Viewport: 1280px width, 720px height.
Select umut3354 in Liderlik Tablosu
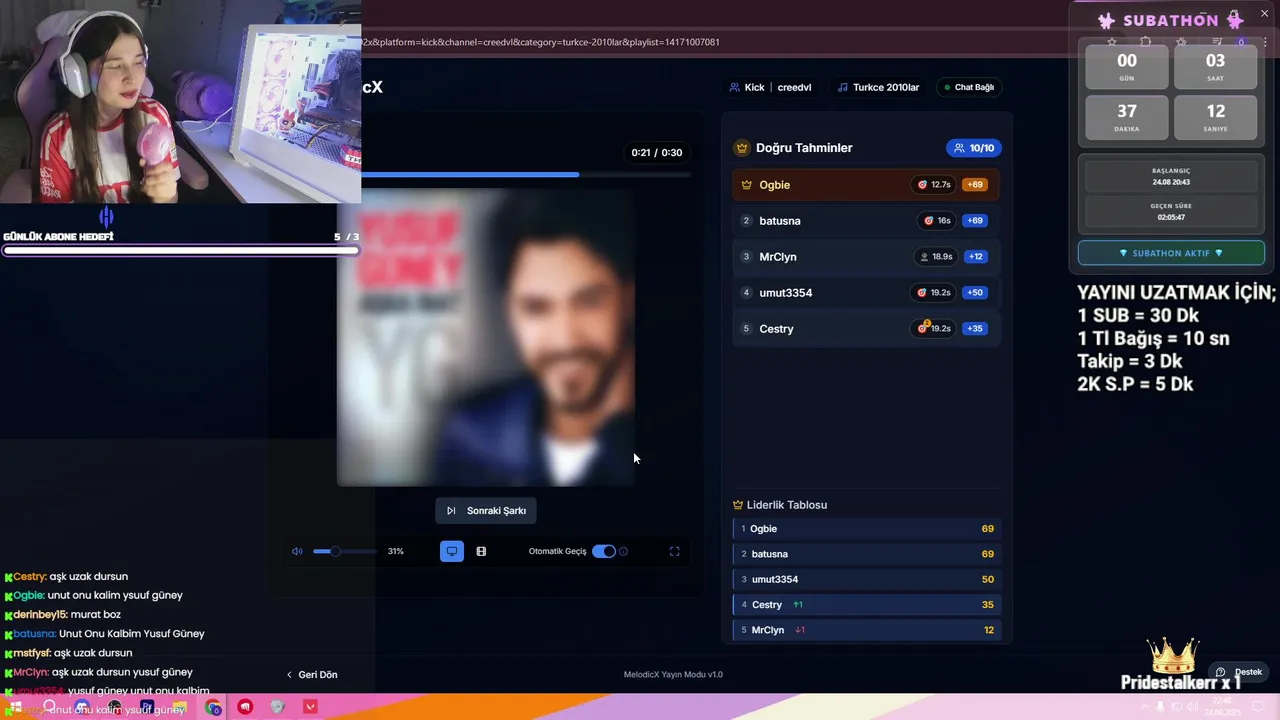pos(866,580)
